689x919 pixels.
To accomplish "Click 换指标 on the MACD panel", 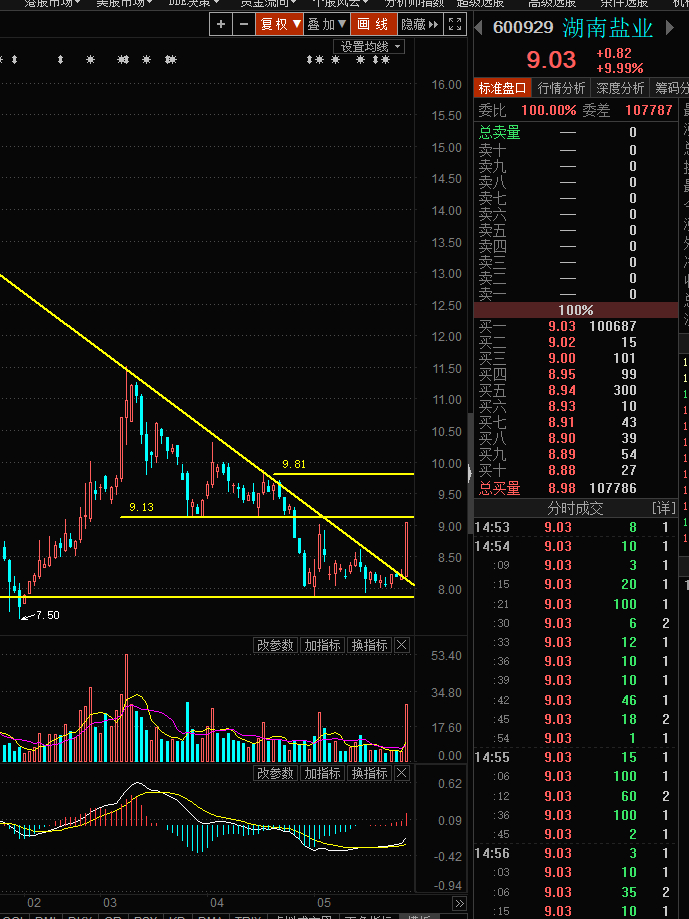I will tap(369, 773).
